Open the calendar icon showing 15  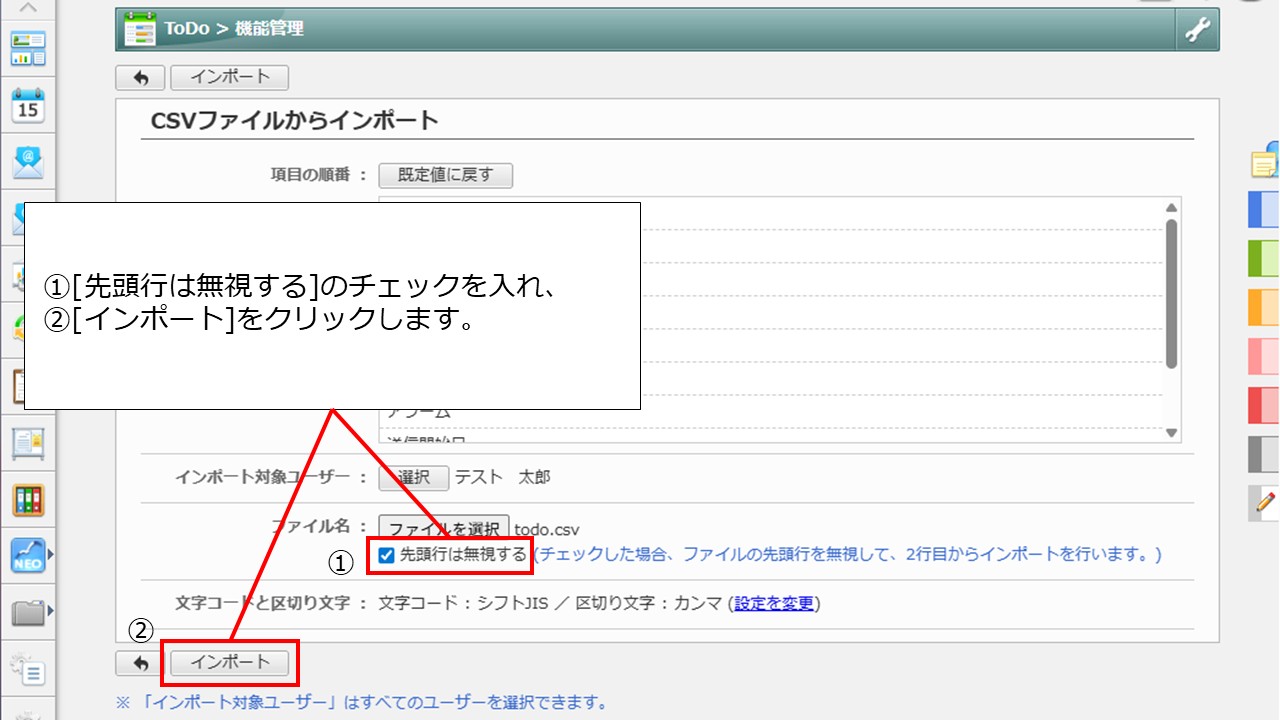tap(28, 105)
